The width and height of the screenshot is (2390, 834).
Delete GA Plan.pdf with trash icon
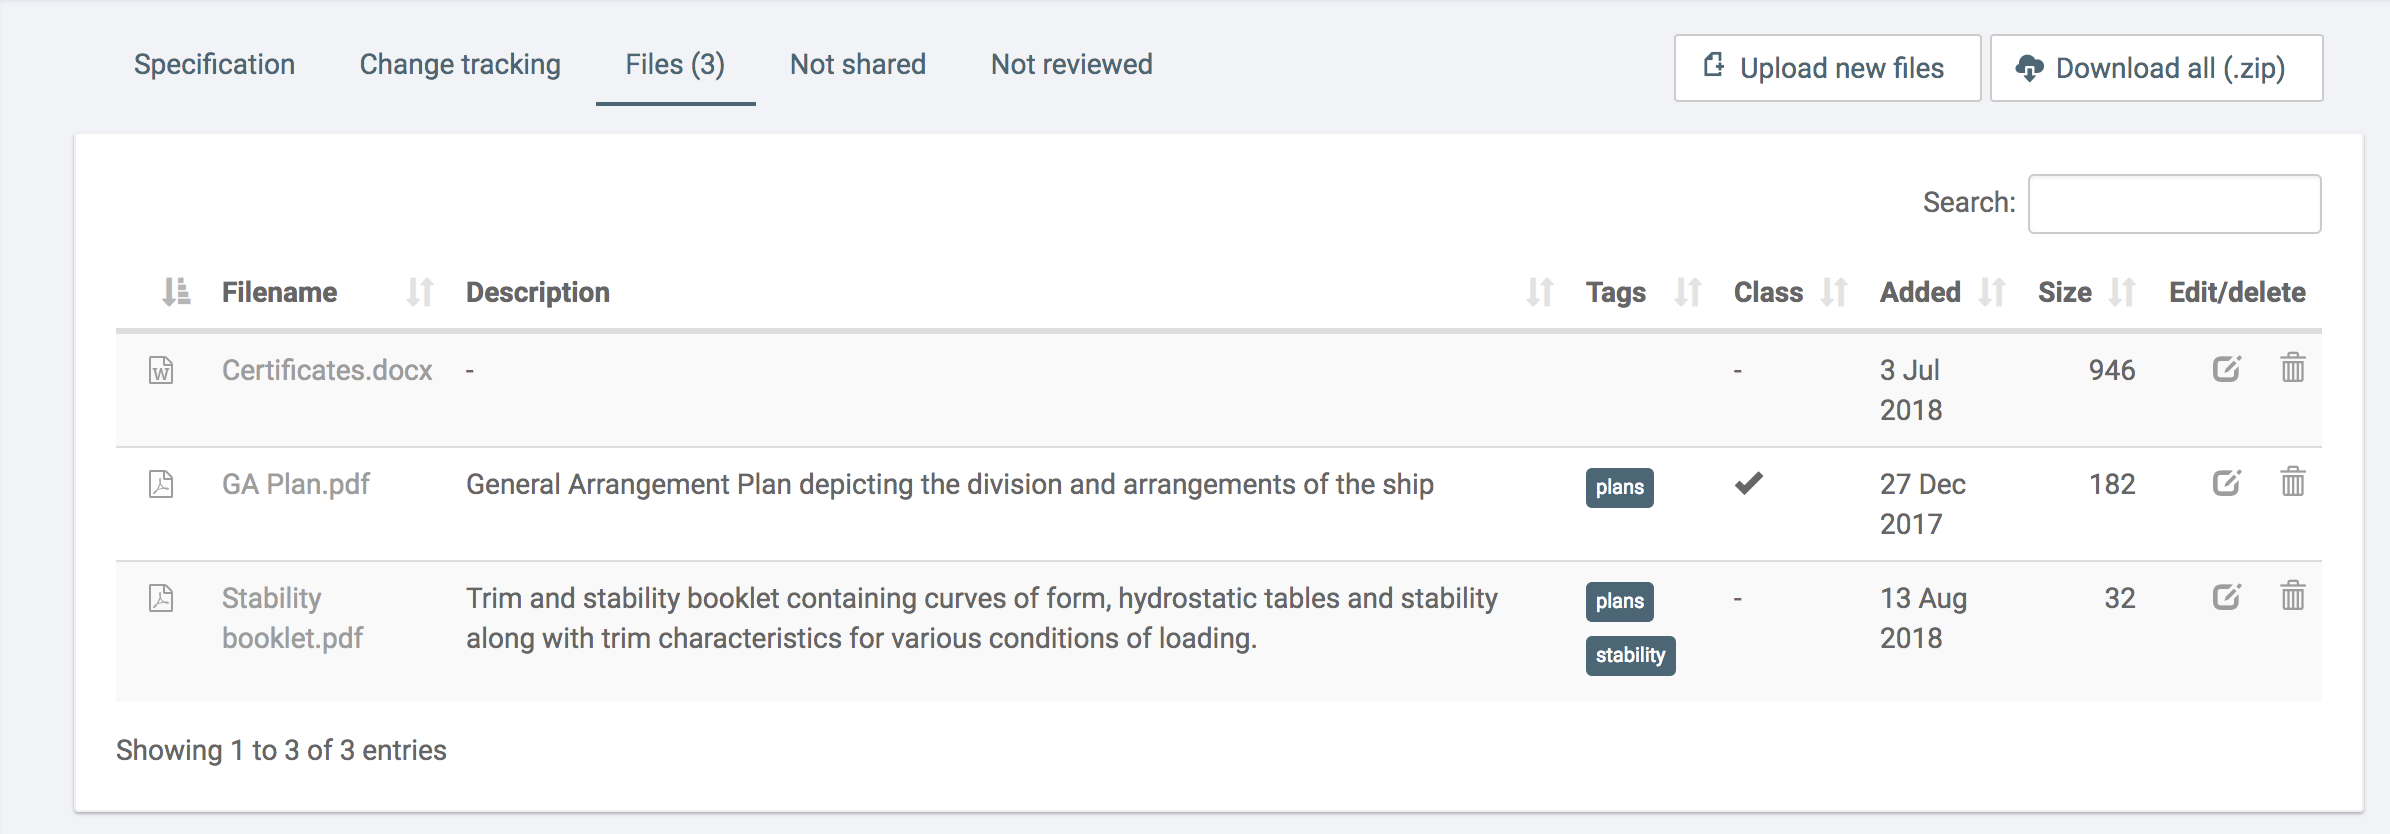[2292, 482]
